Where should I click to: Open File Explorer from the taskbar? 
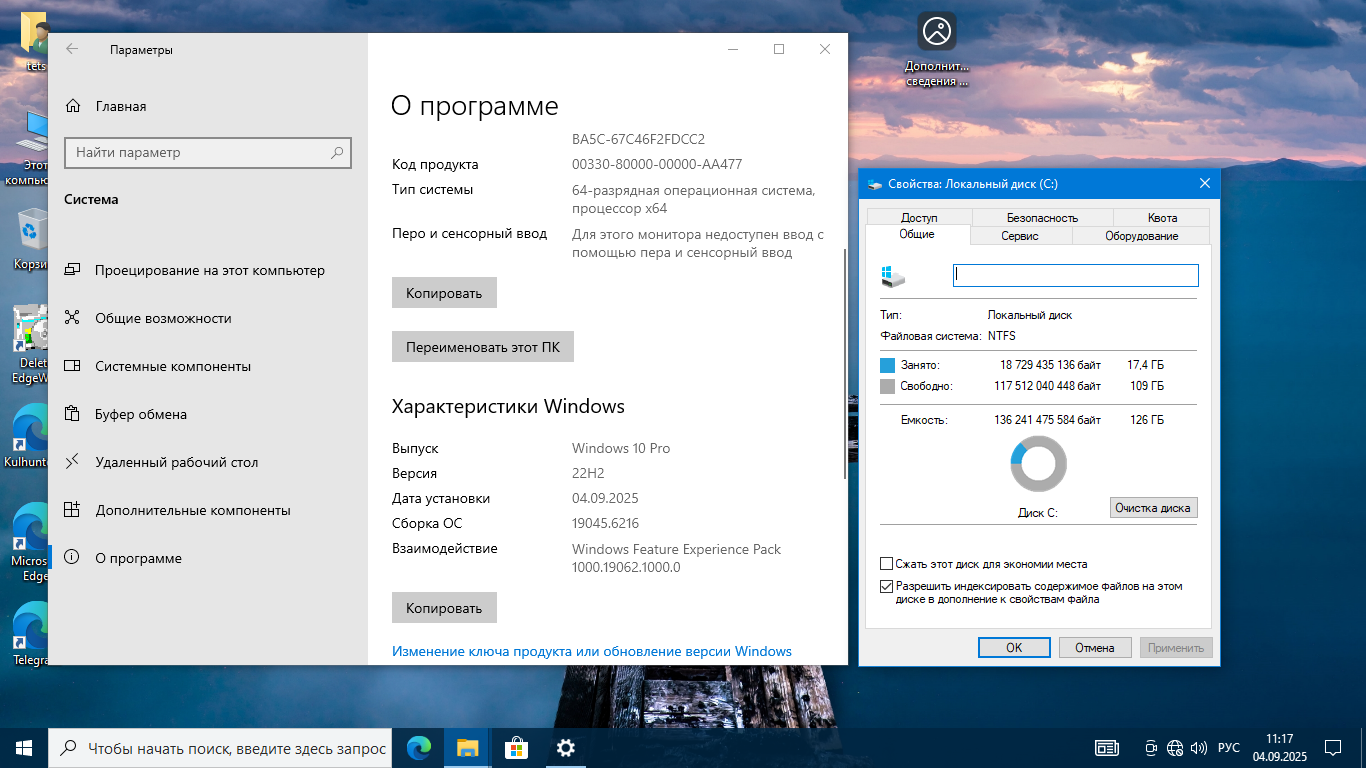point(467,747)
